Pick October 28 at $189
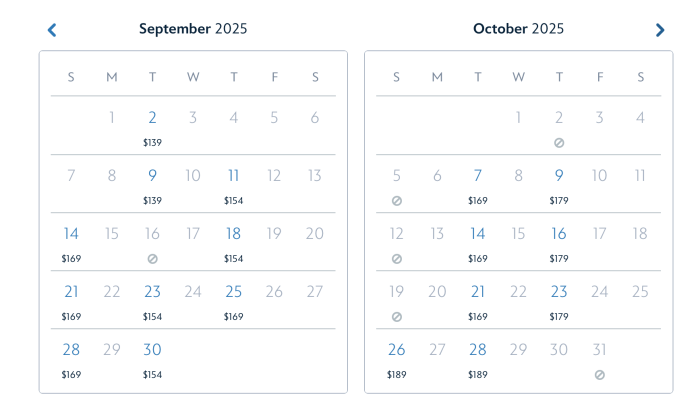Image resolution: width=700 pixels, height=411 pixels. (x=478, y=350)
